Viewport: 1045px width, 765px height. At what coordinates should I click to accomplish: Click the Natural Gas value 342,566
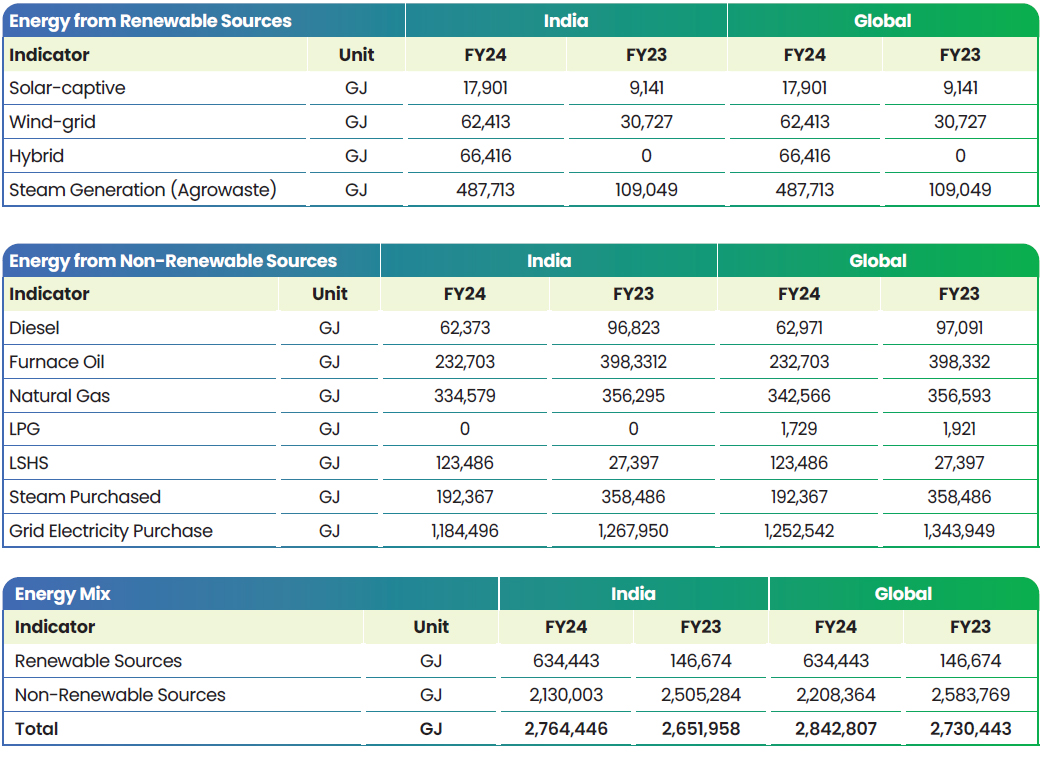click(x=799, y=396)
